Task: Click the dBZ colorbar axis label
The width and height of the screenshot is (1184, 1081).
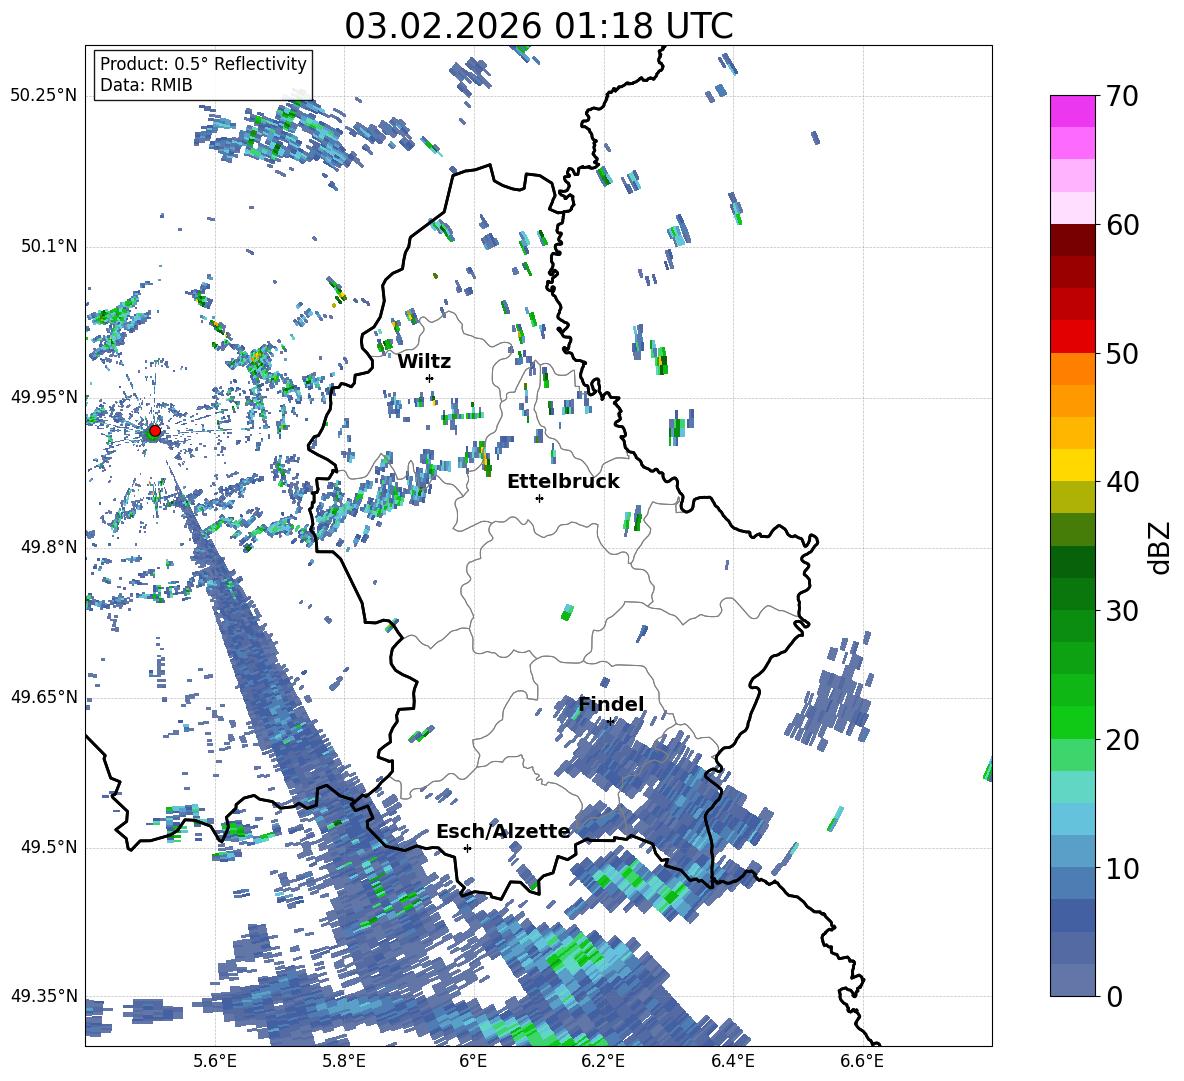Action: [x=1161, y=547]
